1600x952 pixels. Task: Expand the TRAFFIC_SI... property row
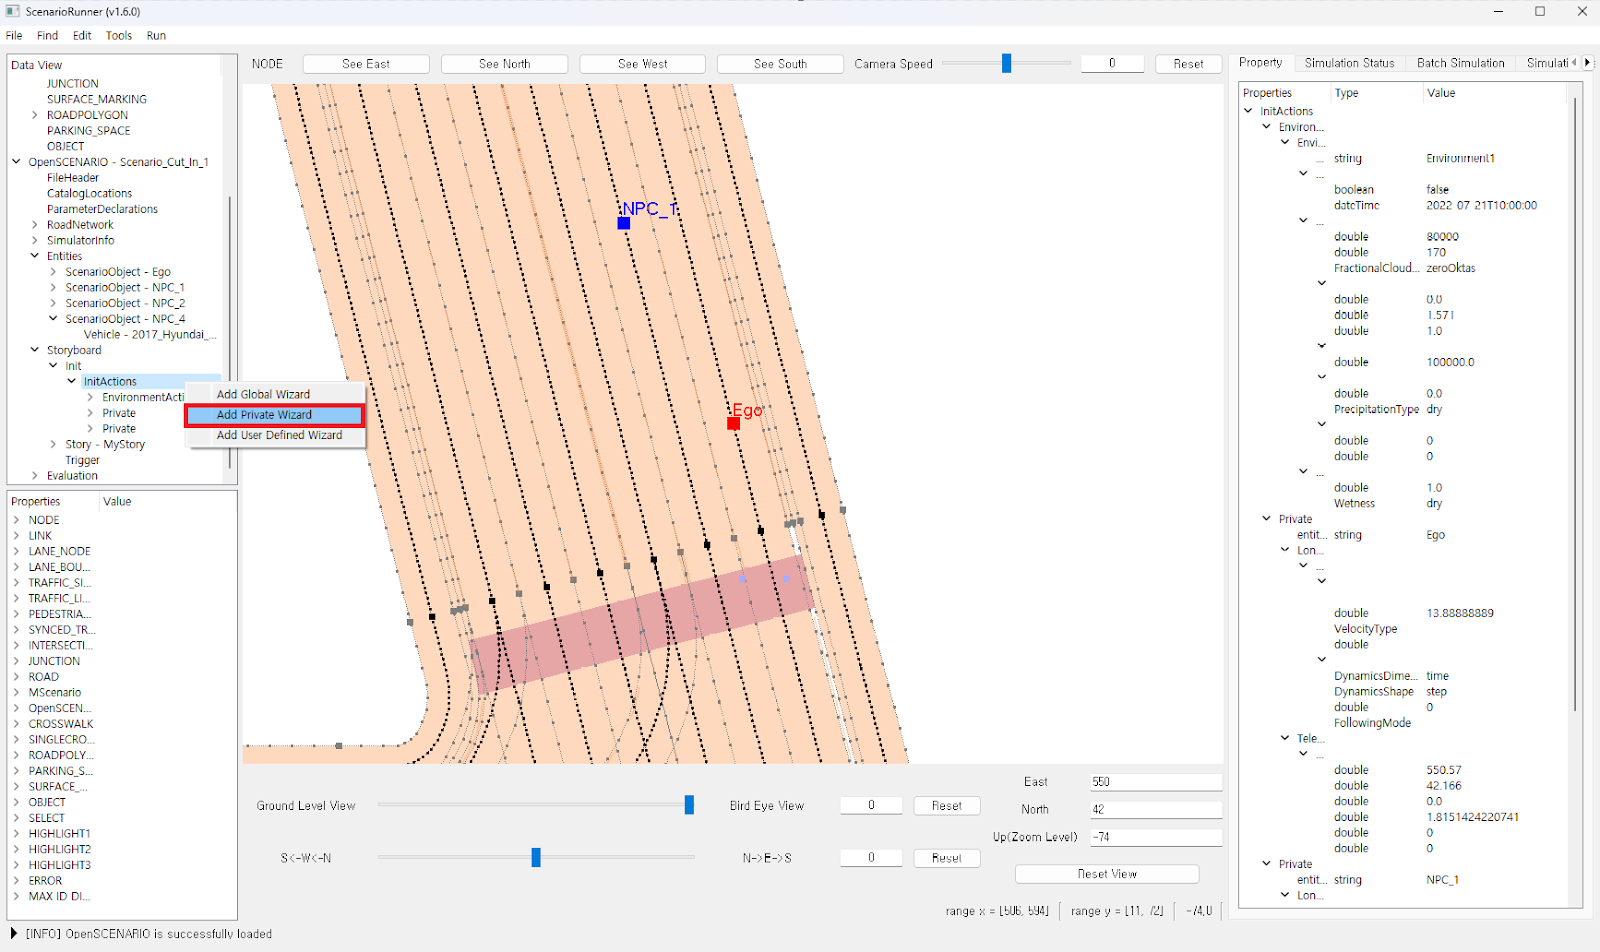click(17, 583)
